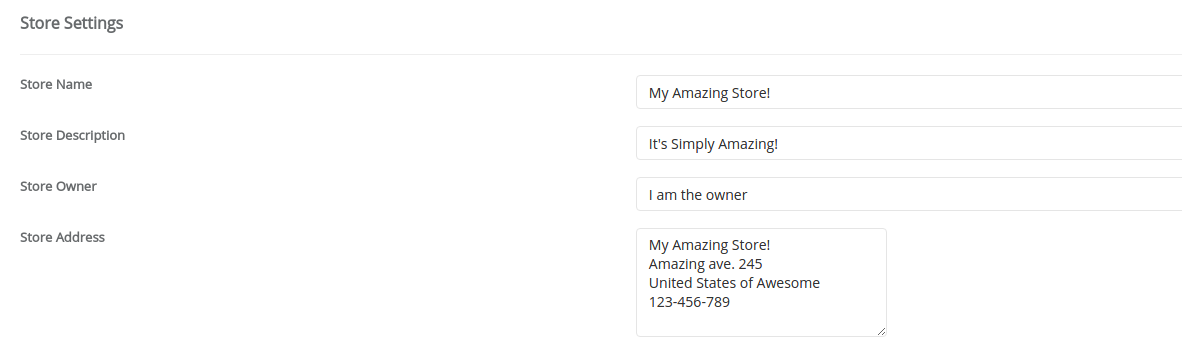Click the Store Name label
Viewport: 1182px width, 360px height.
[x=56, y=84]
